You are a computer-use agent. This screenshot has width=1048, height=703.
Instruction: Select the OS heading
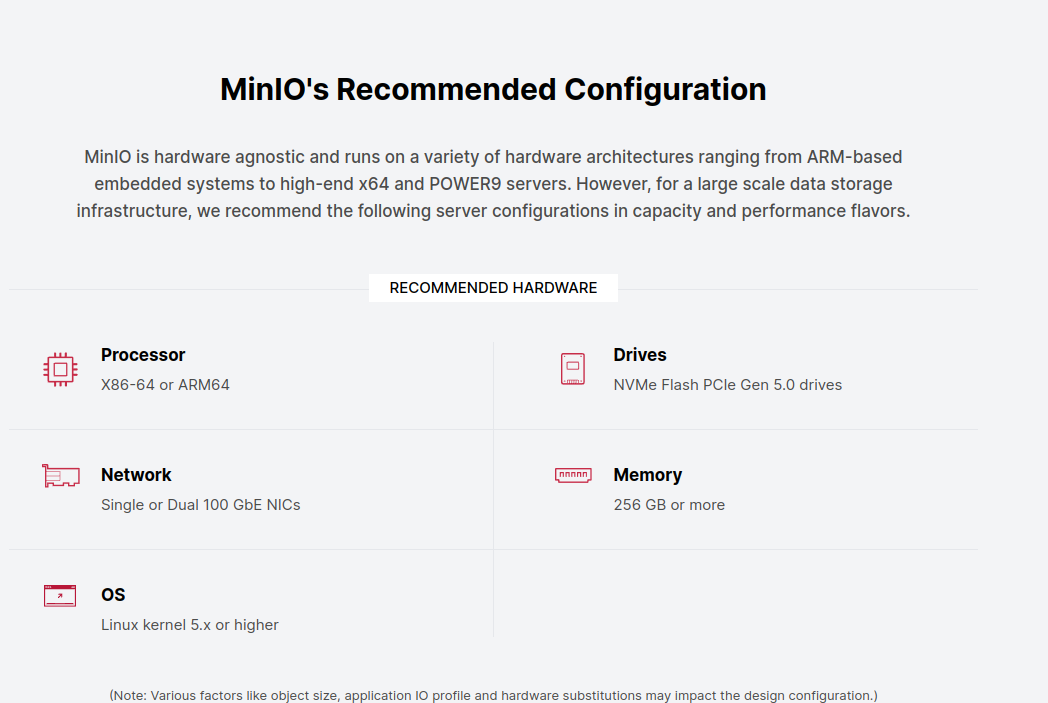tap(113, 595)
